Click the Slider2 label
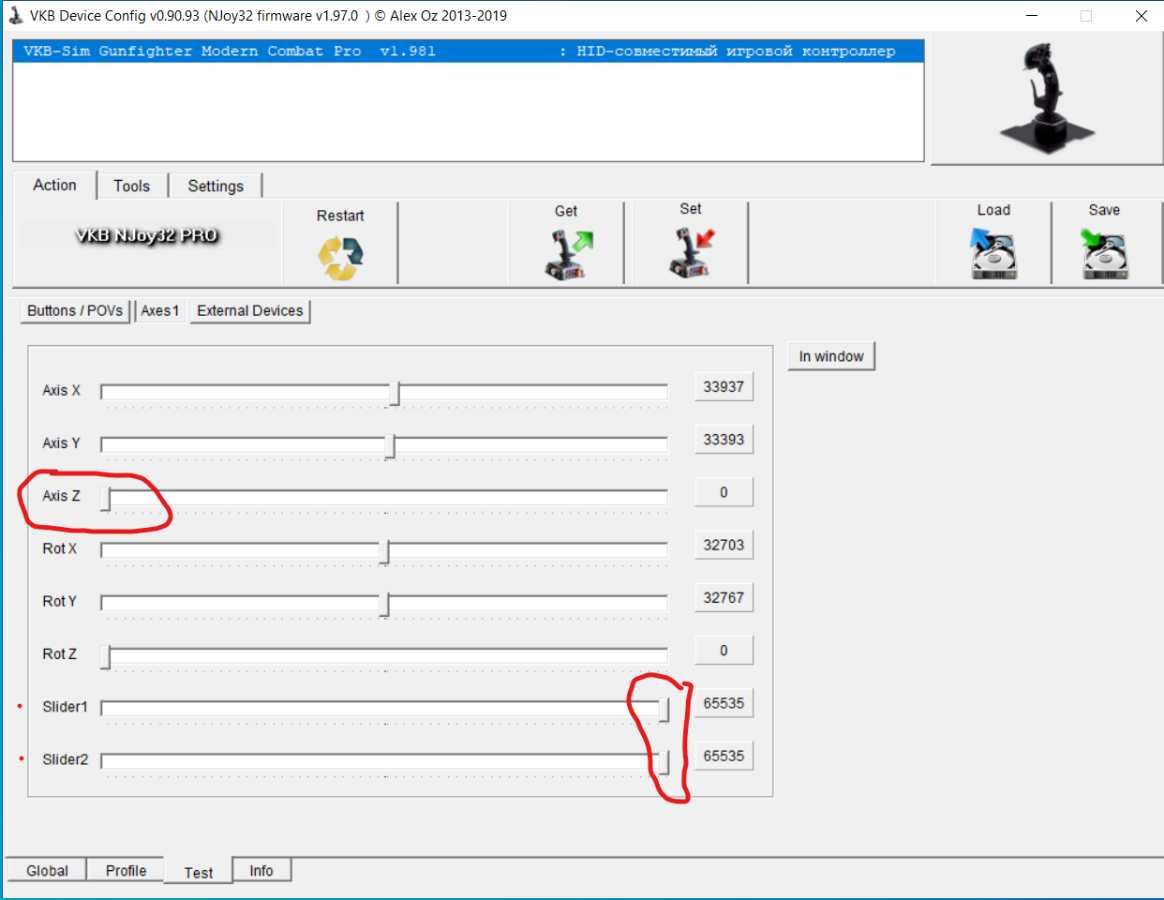 [65, 760]
